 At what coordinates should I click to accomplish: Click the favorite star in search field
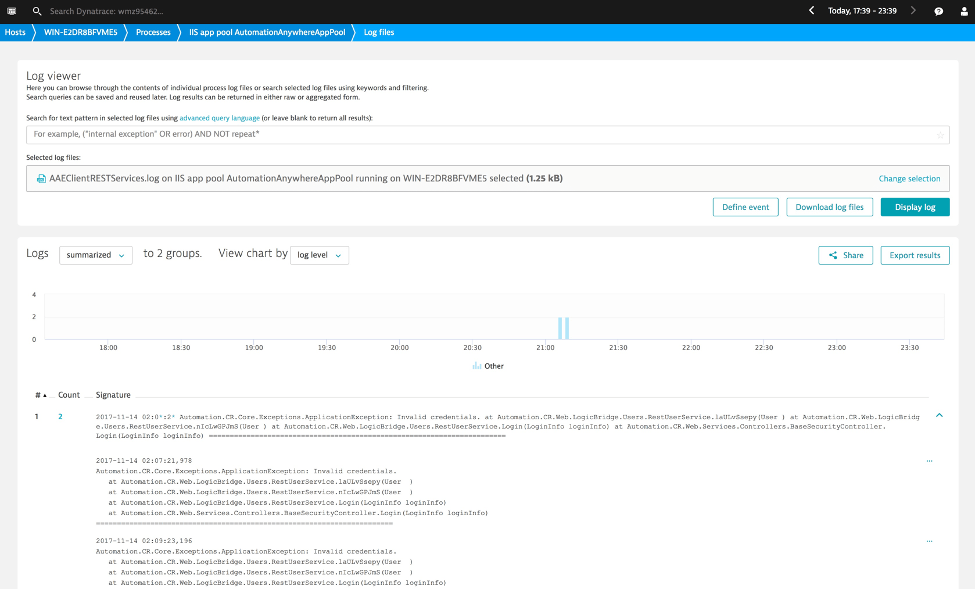tap(940, 135)
